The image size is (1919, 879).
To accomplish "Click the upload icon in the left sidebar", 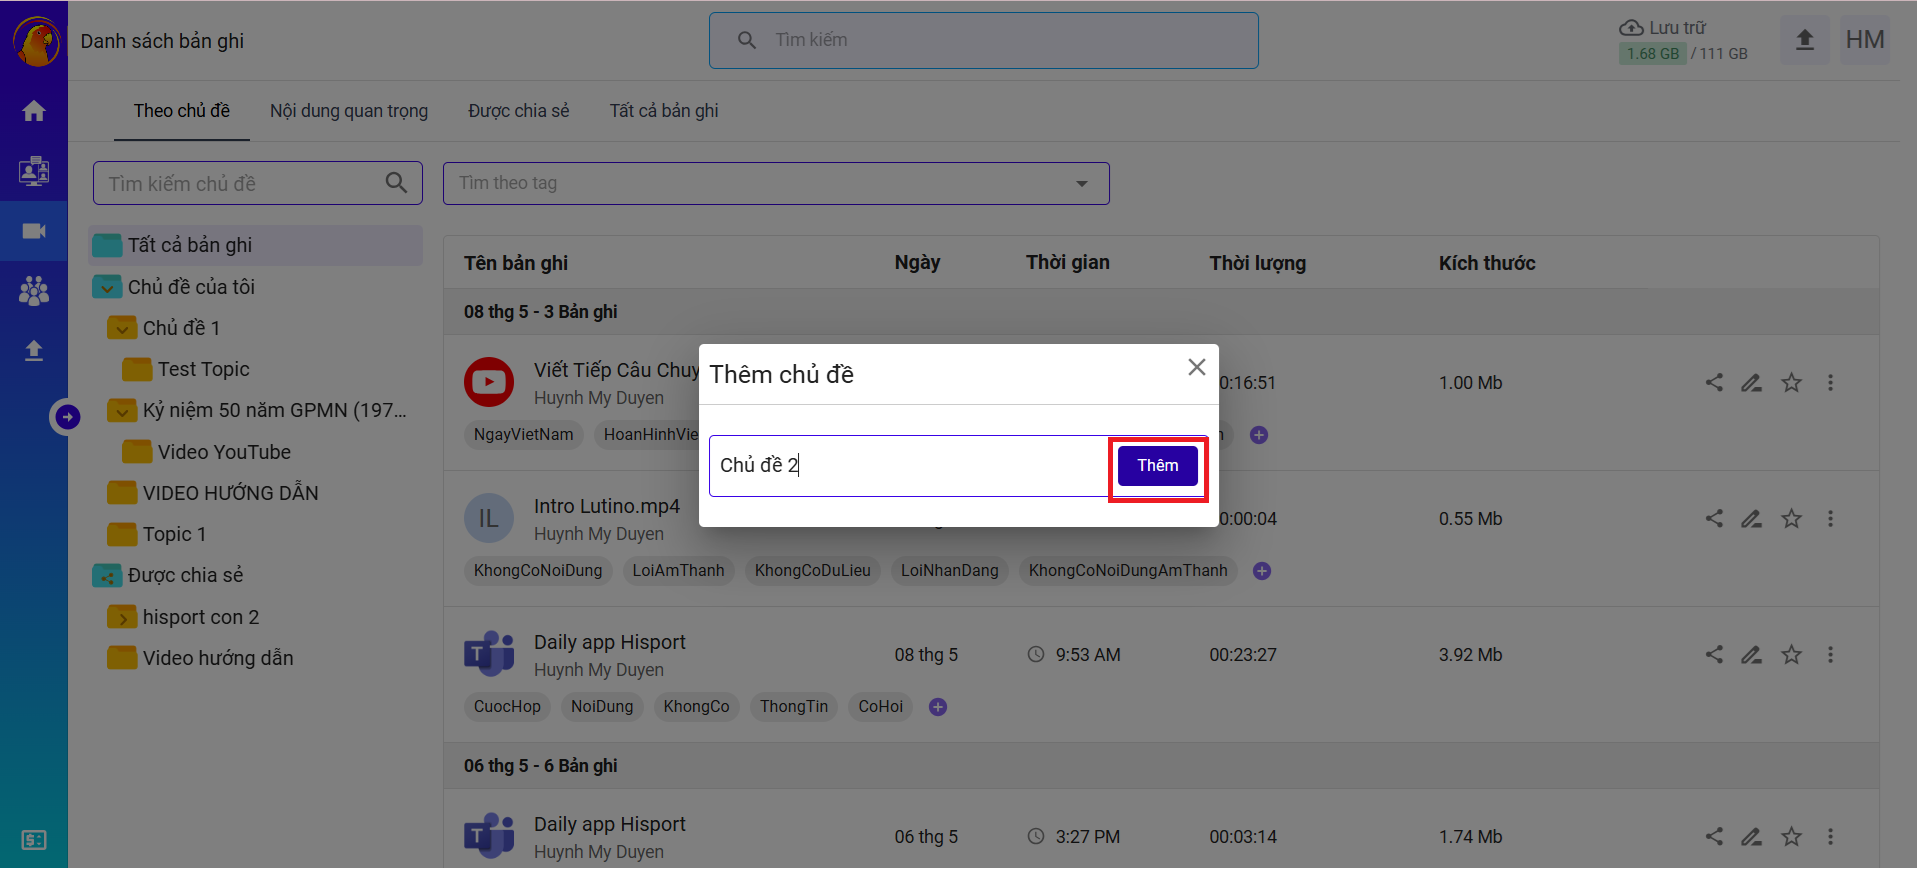I will [34, 351].
